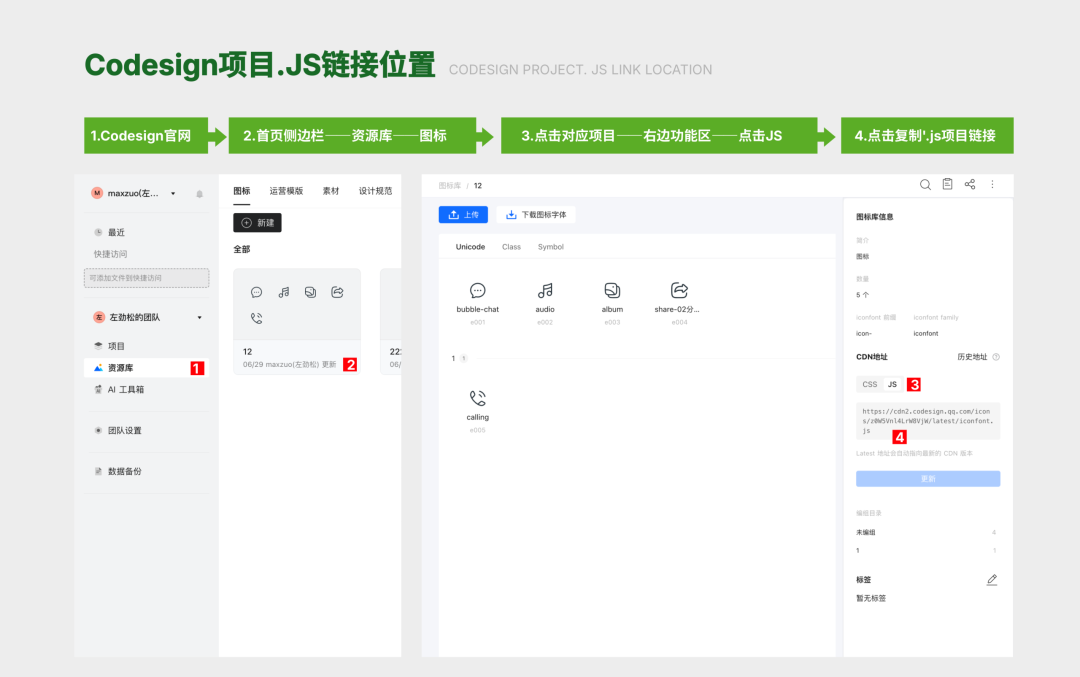Click the 新建 button

258,222
